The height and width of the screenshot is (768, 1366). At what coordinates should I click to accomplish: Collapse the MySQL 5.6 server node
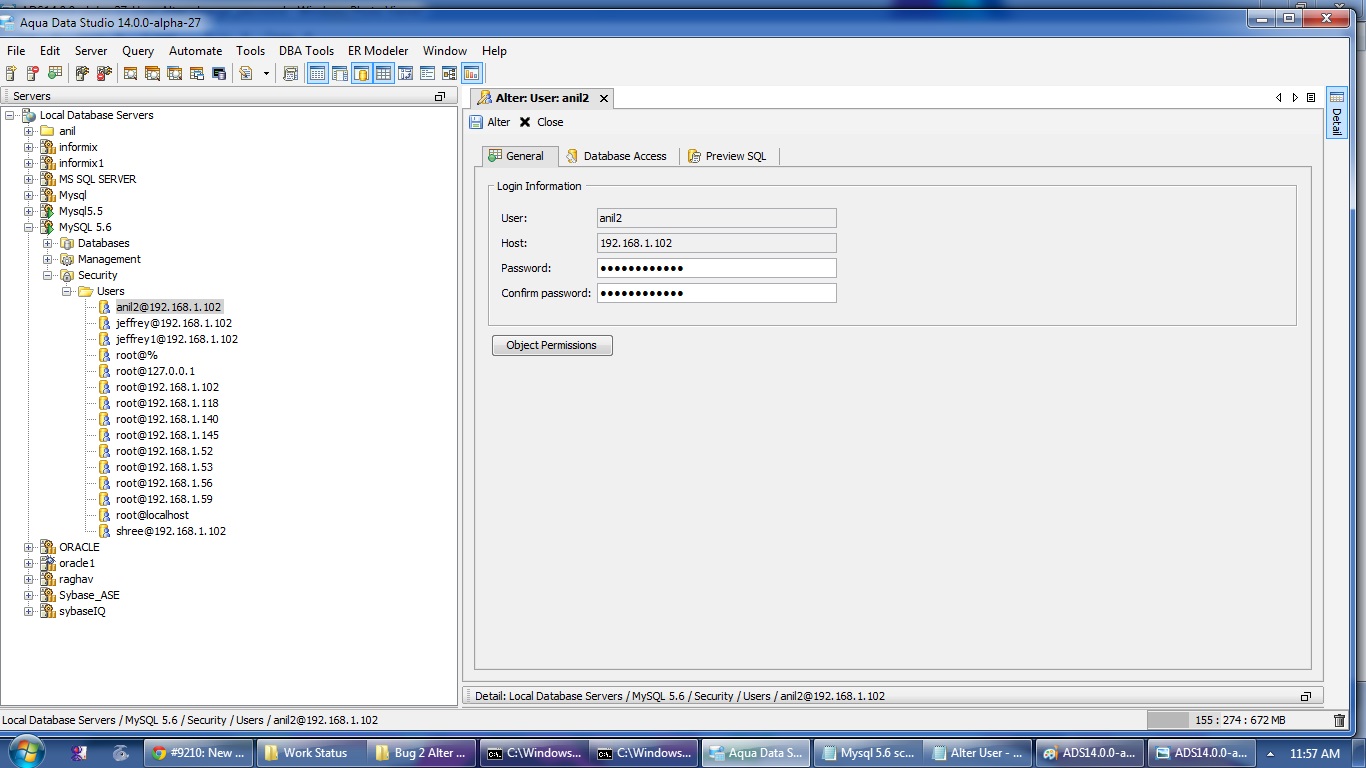click(29, 227)
